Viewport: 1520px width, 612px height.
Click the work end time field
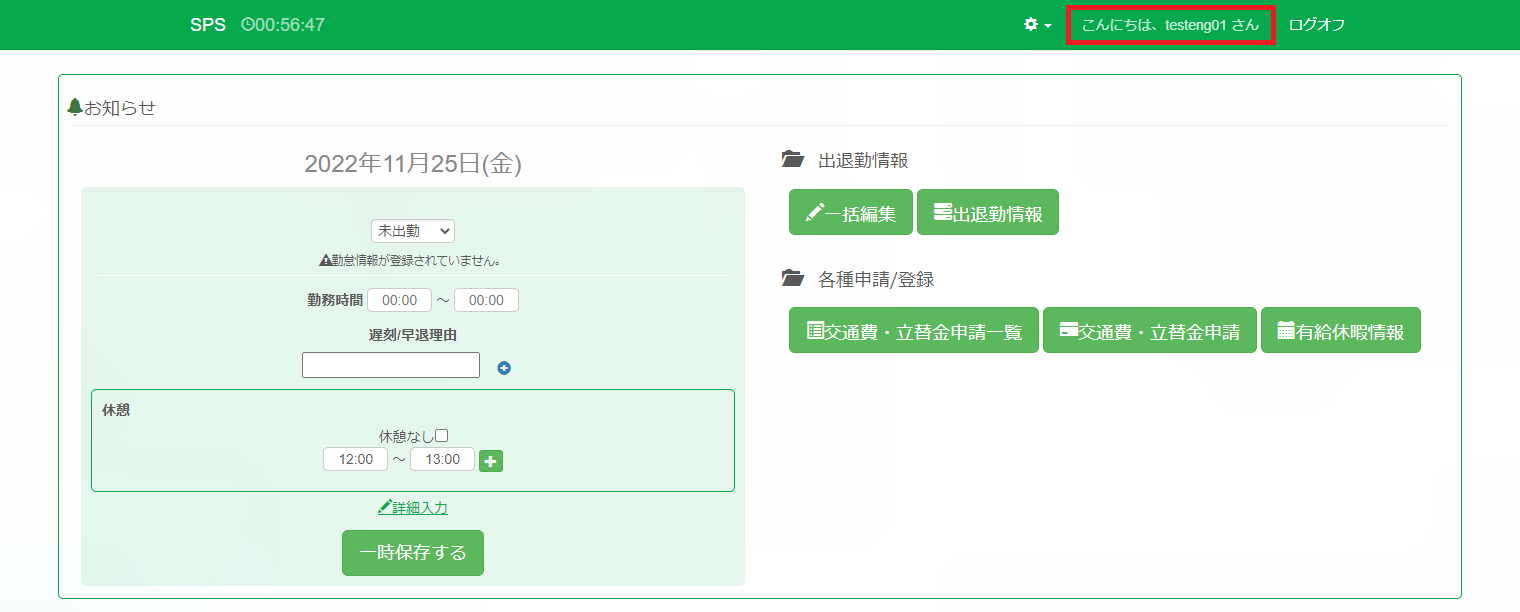pyautogui.click(x=486, y=300)
